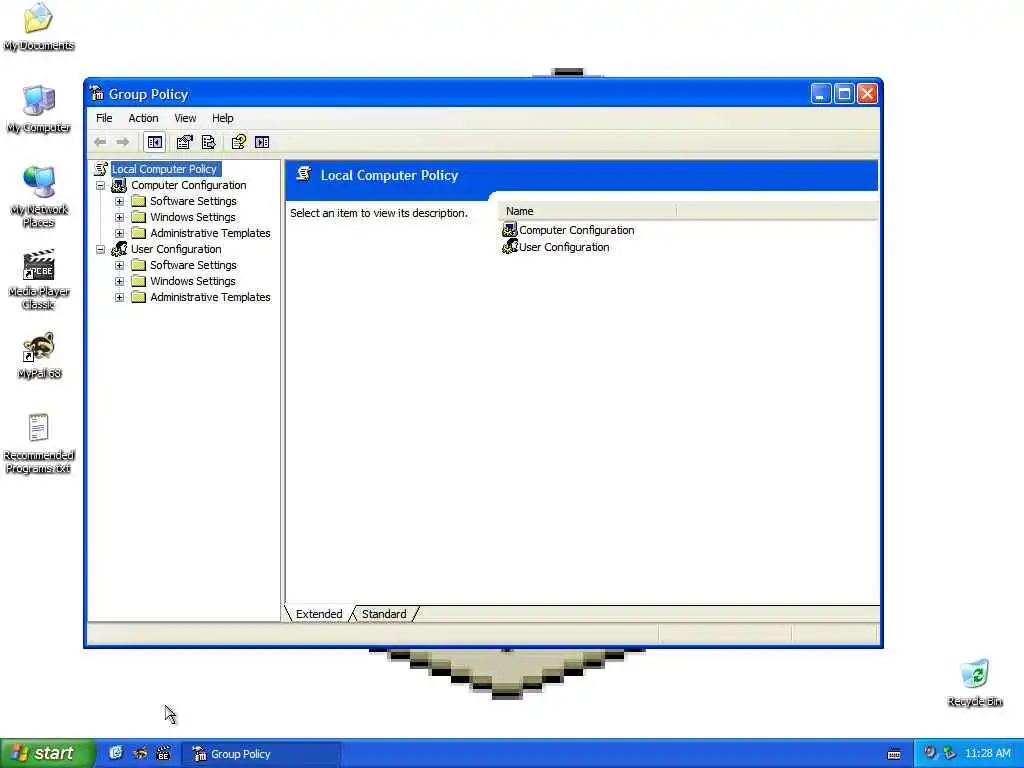Expand Windows Settings under User Configuration
Image resolution: width=1024 pixels, height=768 pixels.
(120, 281)
